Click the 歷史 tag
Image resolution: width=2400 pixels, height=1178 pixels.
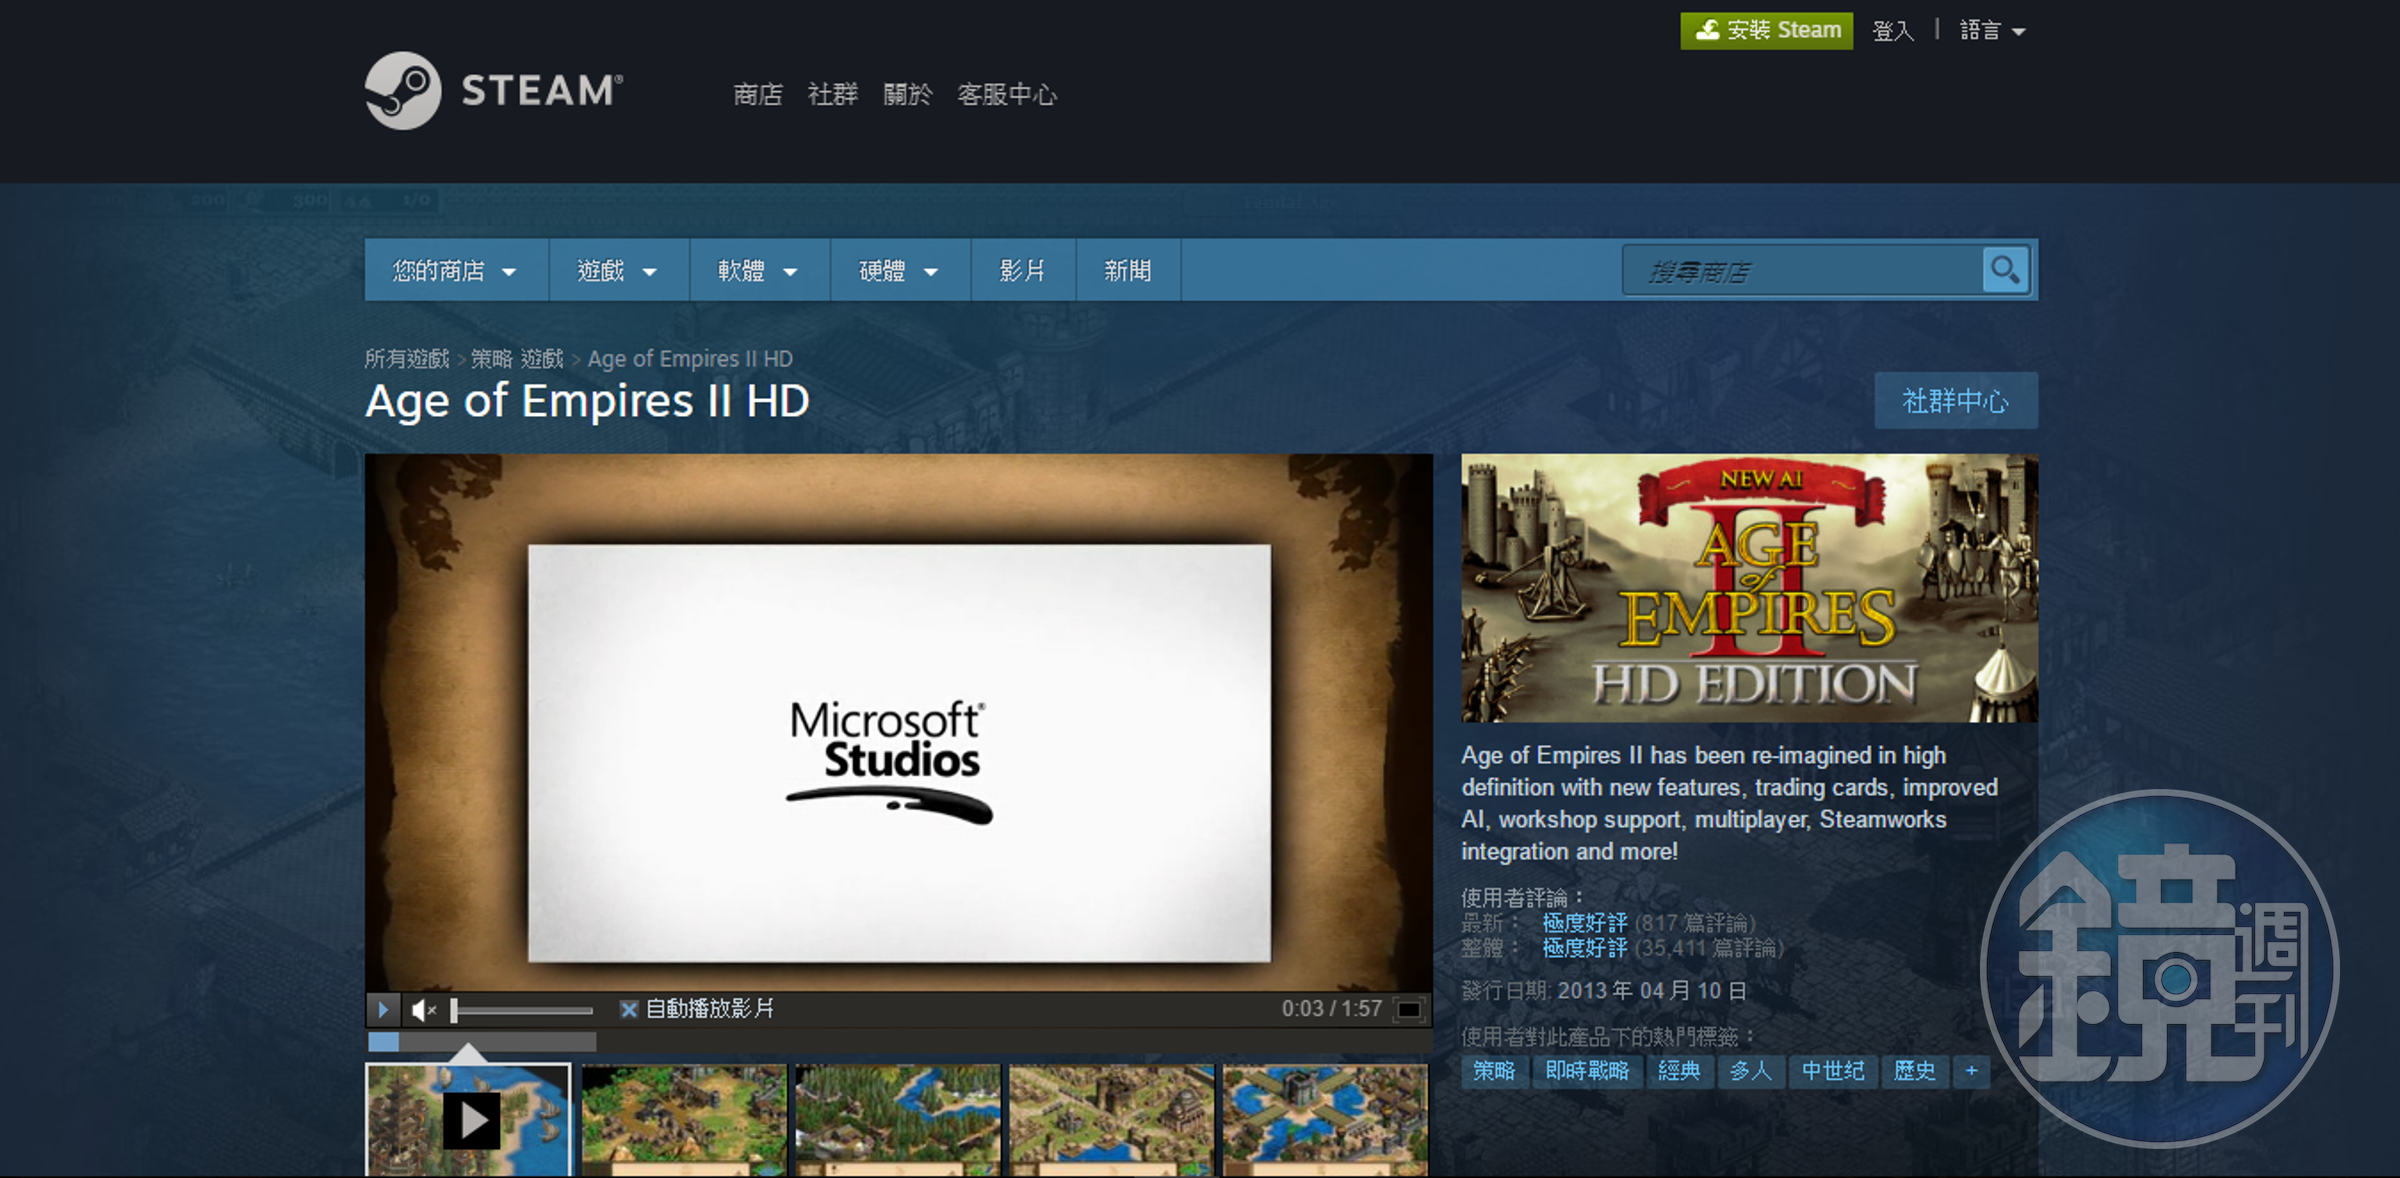[1915, 1071]
